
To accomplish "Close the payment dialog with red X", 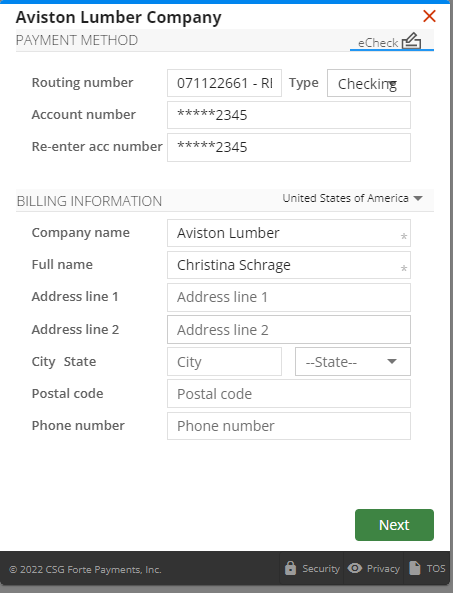I will click(430, 16).
